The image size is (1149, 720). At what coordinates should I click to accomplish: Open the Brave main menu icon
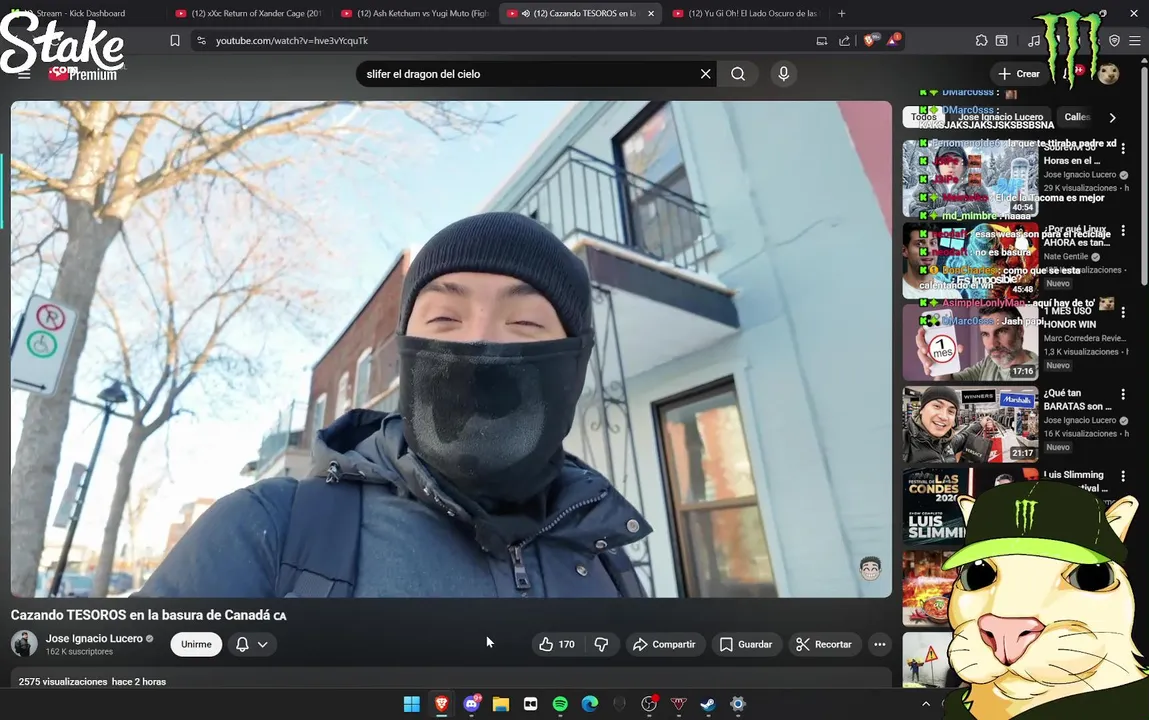[x=1134, y=41]
